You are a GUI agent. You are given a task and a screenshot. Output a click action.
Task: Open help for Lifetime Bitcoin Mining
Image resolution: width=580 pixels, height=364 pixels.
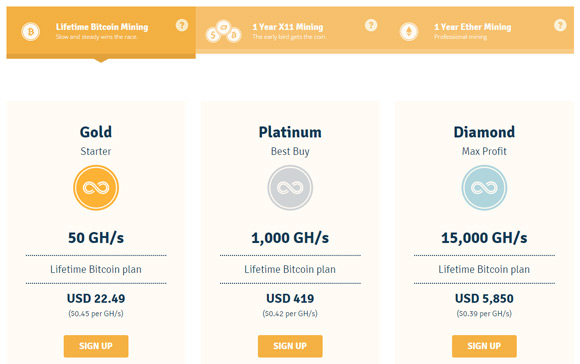[182, 25]
